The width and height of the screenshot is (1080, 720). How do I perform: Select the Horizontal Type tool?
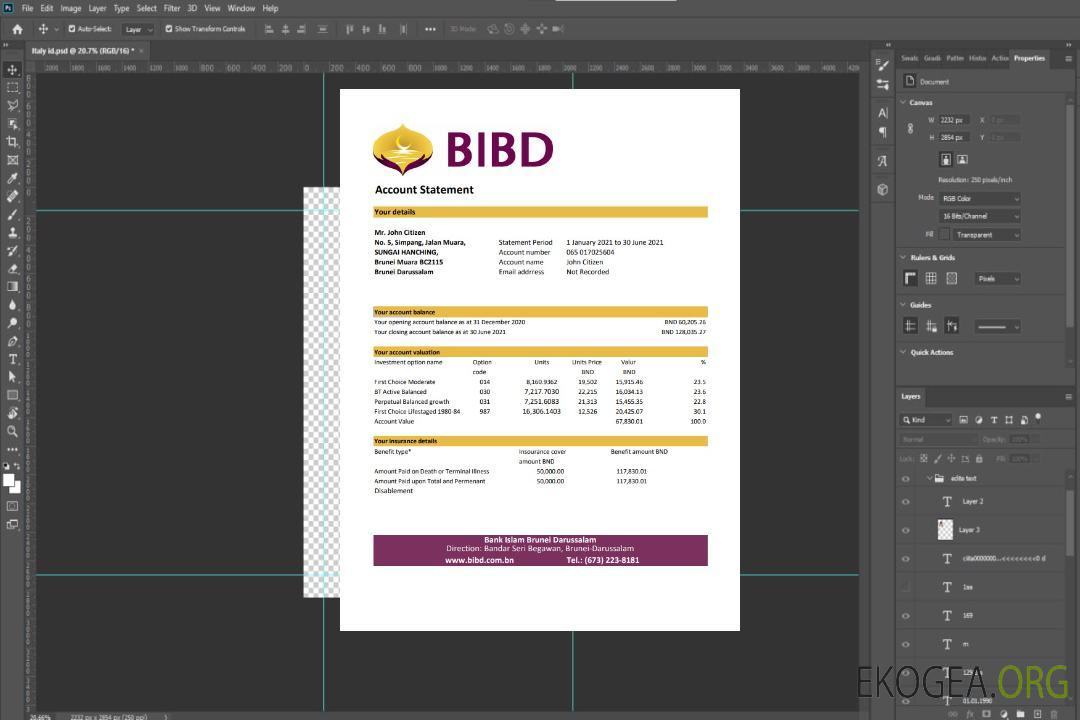[12, 359]
